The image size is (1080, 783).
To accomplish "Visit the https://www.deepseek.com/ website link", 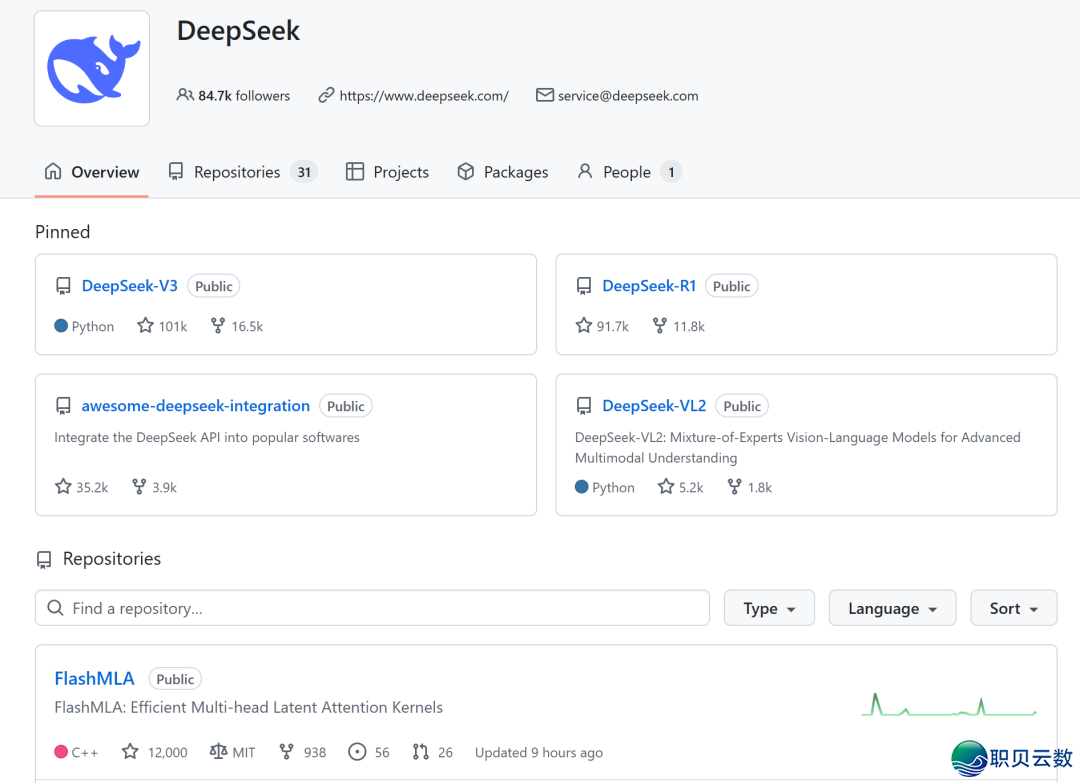I will tap(423, 96).
